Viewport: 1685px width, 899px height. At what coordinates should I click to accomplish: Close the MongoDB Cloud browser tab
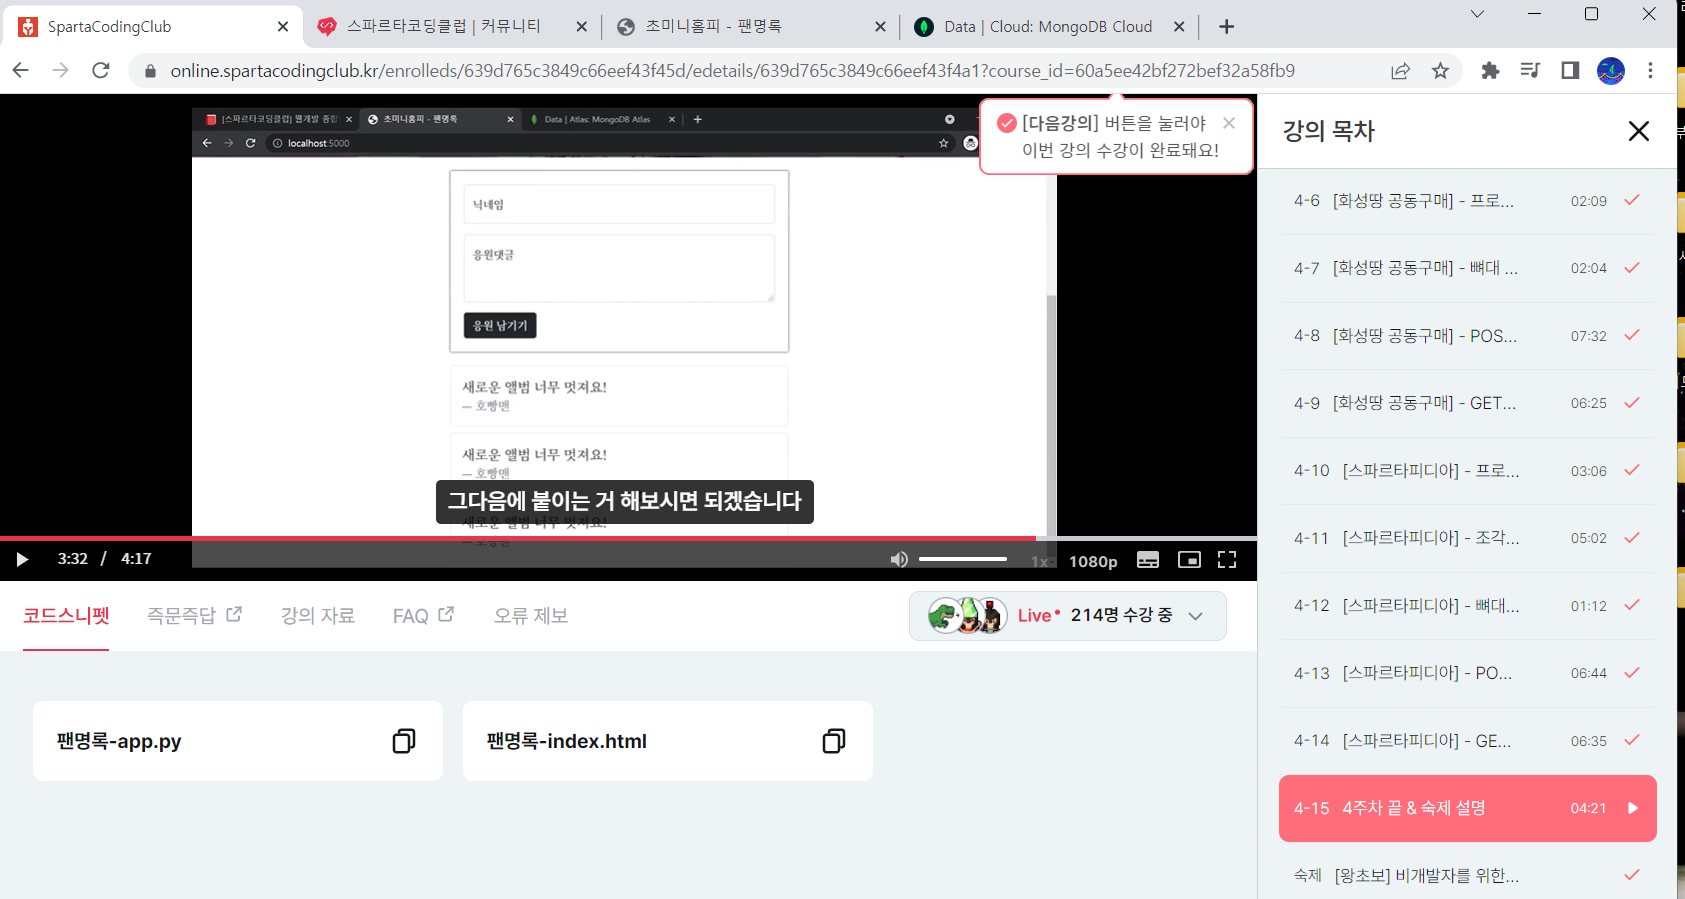click(1179, 27)
